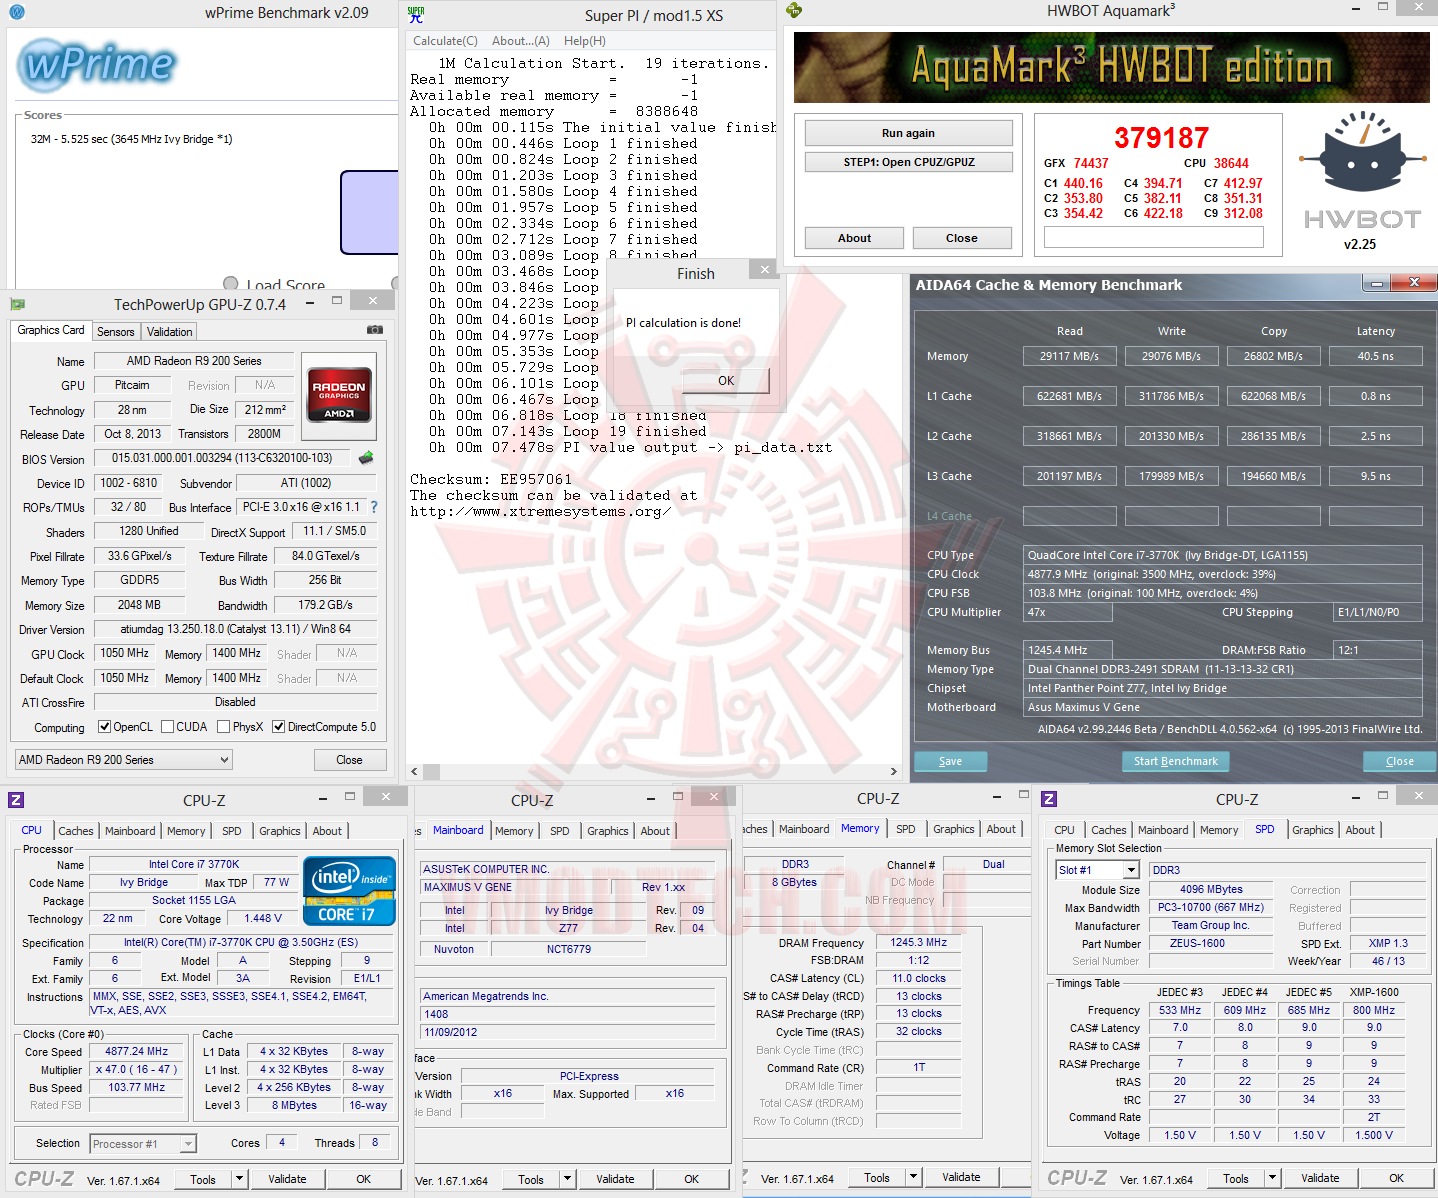Click Run again in HWBOT Aquamark
Screen dimensions: 1438x1198
pos(908,133)
